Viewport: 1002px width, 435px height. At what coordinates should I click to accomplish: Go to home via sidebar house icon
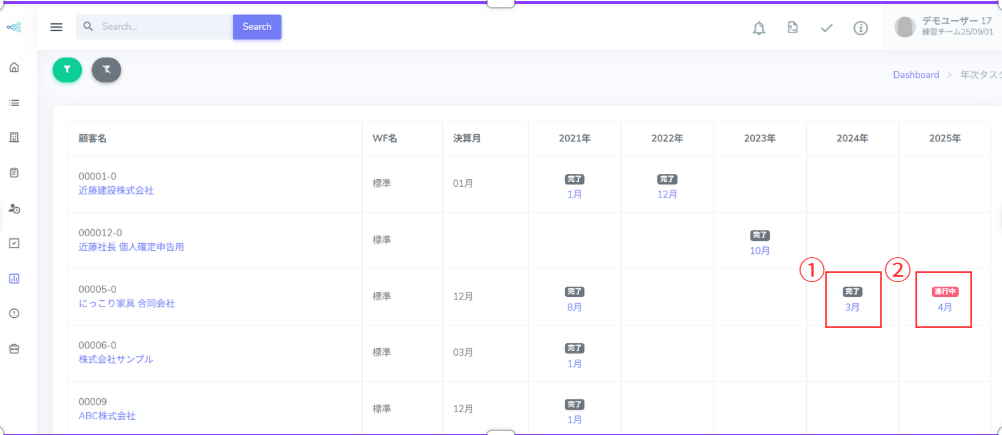(x=14, y=68)
